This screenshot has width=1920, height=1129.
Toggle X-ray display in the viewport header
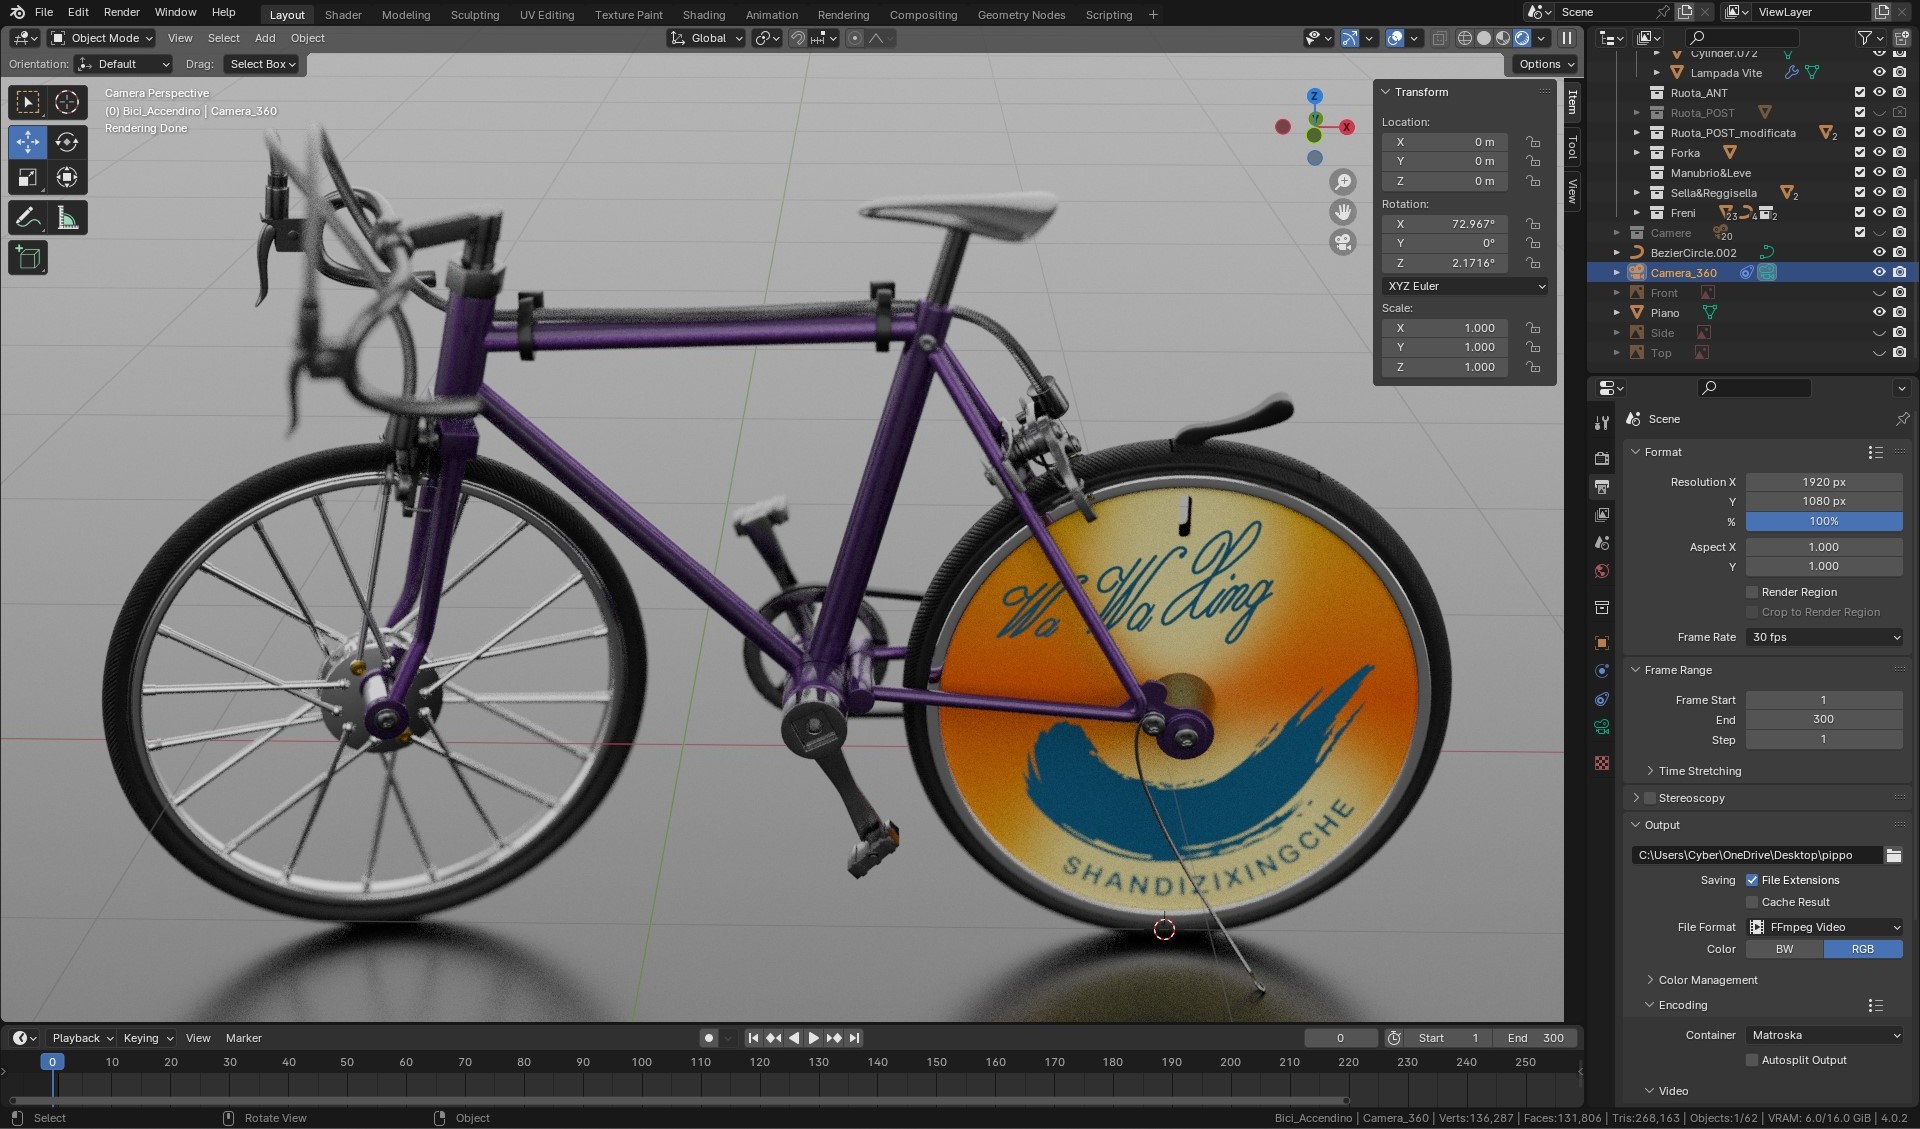point(1439,38)
